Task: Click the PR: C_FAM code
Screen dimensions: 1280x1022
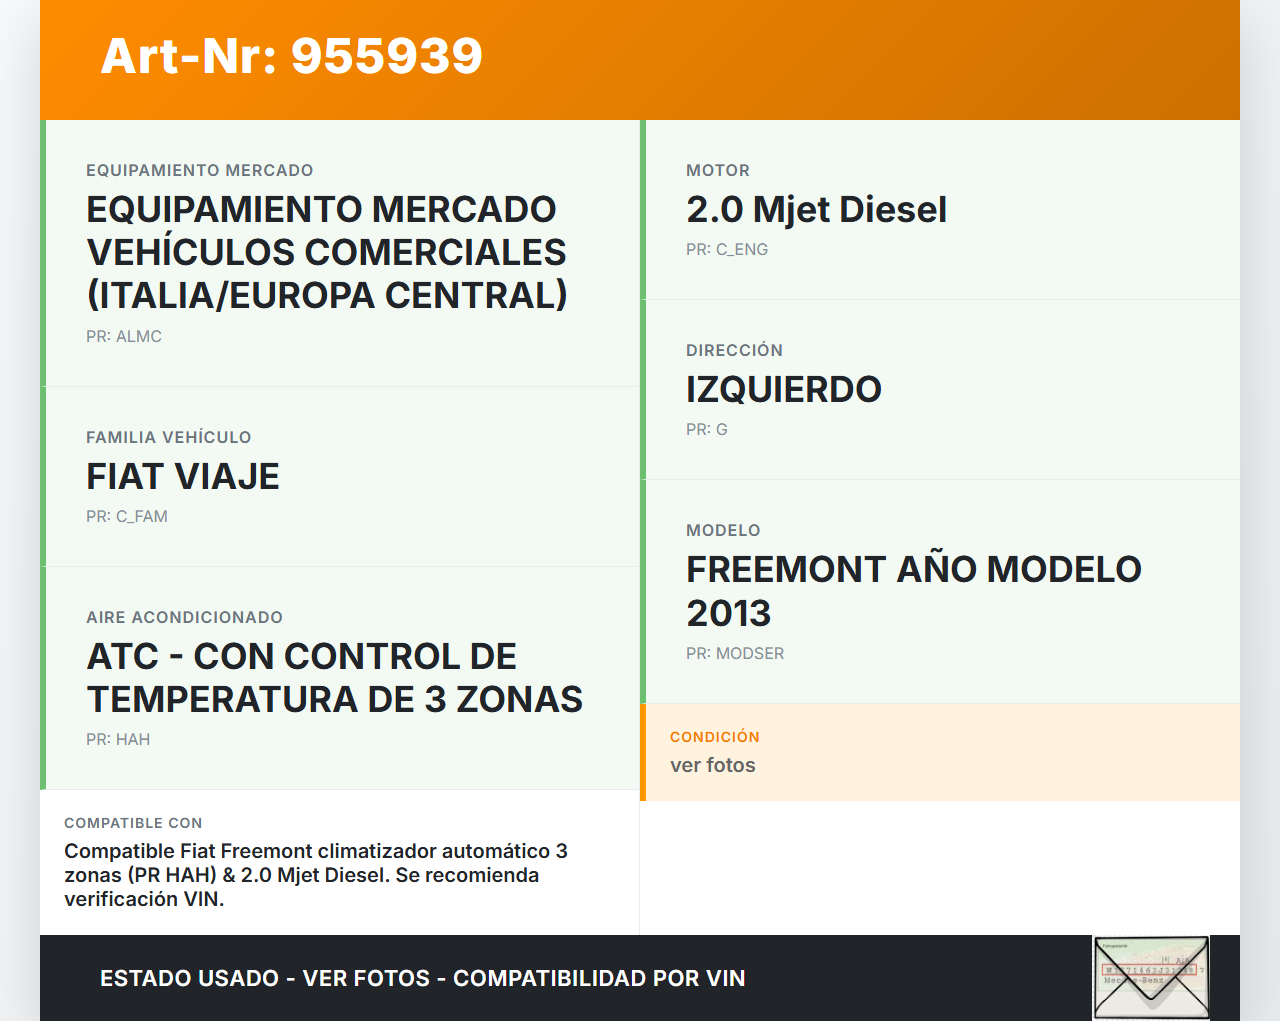Action: [127, 517]
